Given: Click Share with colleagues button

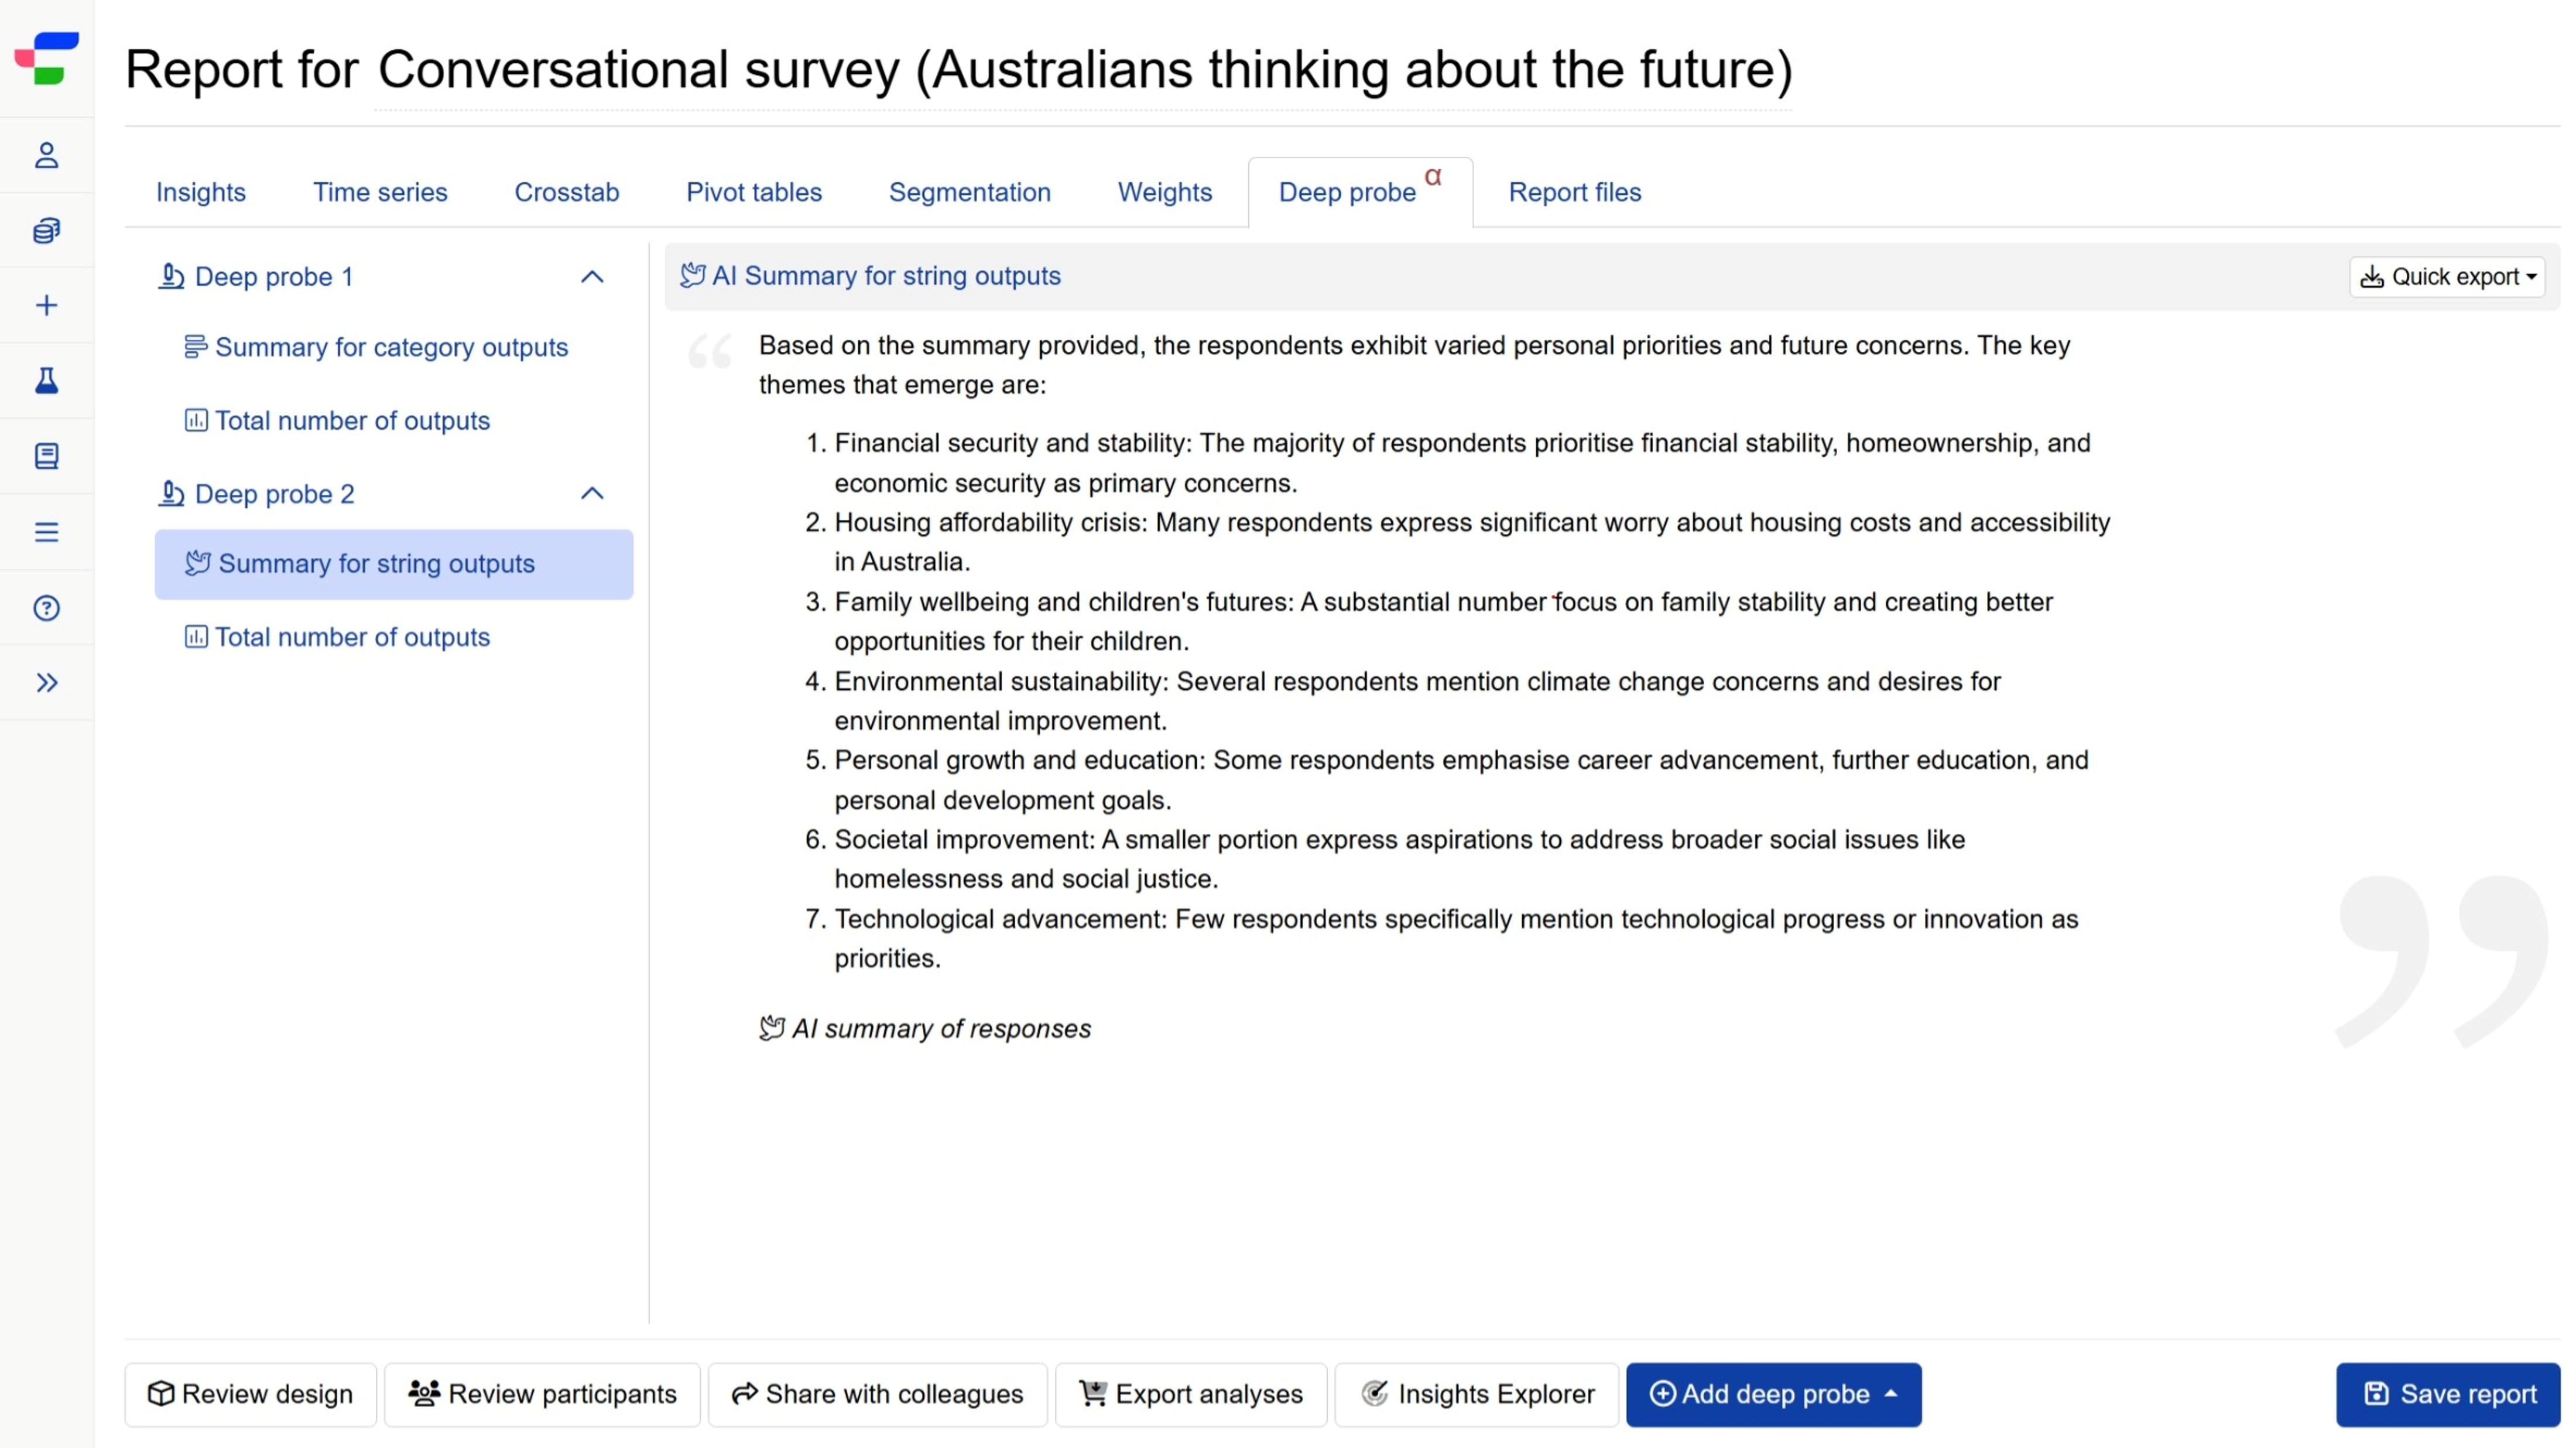Looking at the screenshot, I should click(x=877, y=1394).
